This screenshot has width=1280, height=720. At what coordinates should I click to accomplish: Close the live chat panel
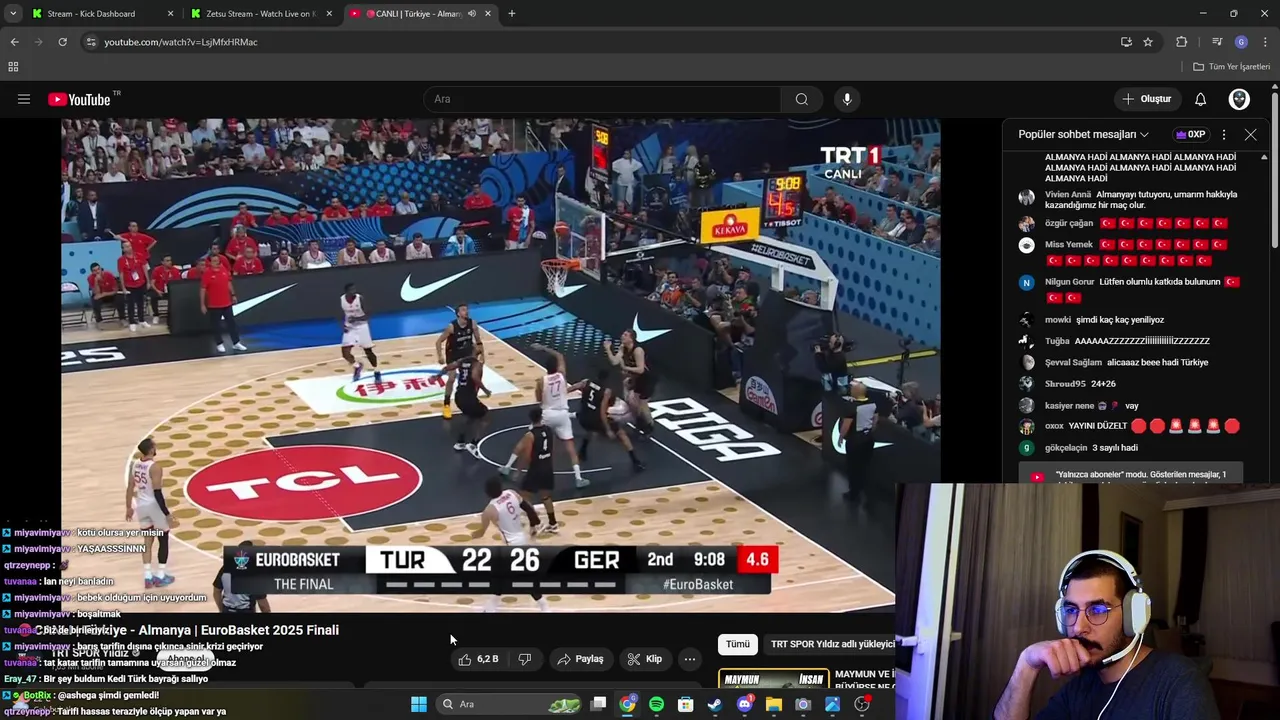click(1250, 134)
